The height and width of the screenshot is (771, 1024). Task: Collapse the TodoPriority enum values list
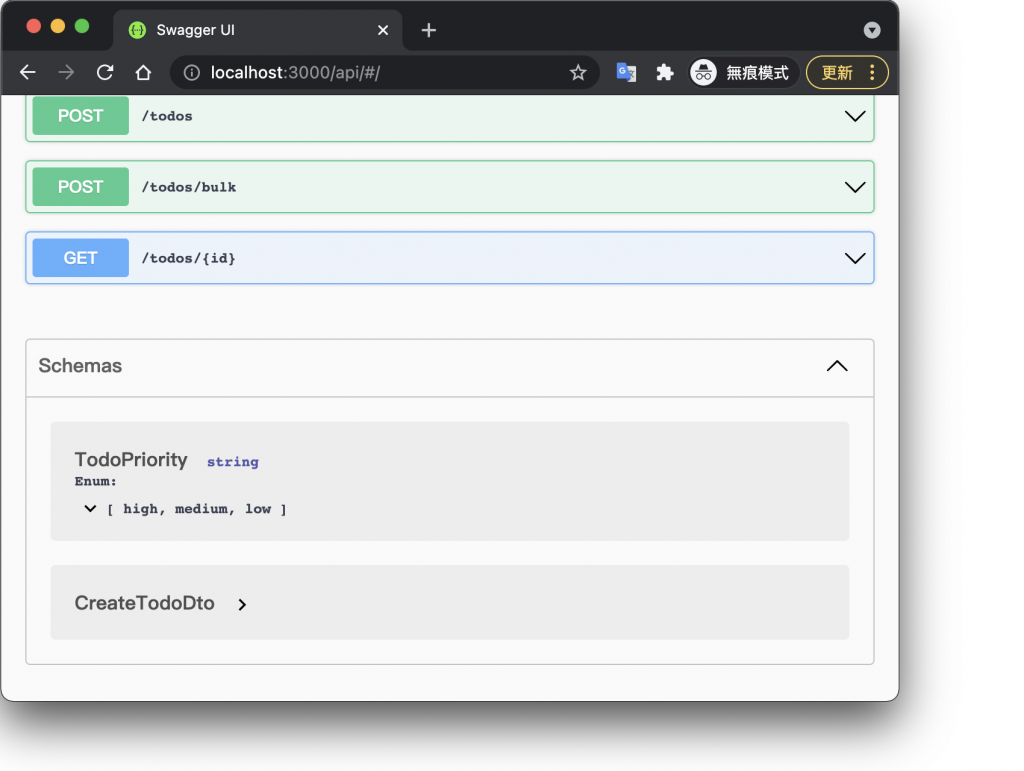click(x=91, y=509)
